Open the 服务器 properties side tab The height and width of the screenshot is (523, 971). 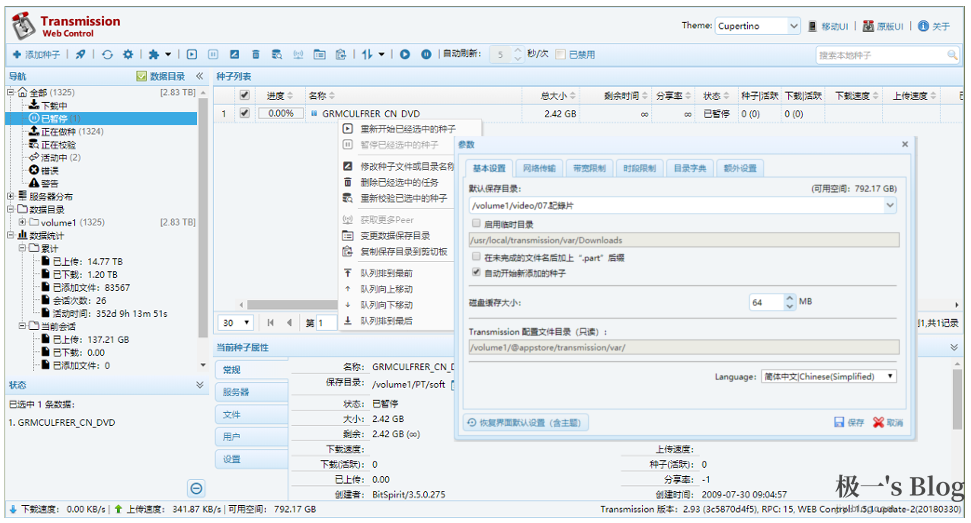pos(251,392)
